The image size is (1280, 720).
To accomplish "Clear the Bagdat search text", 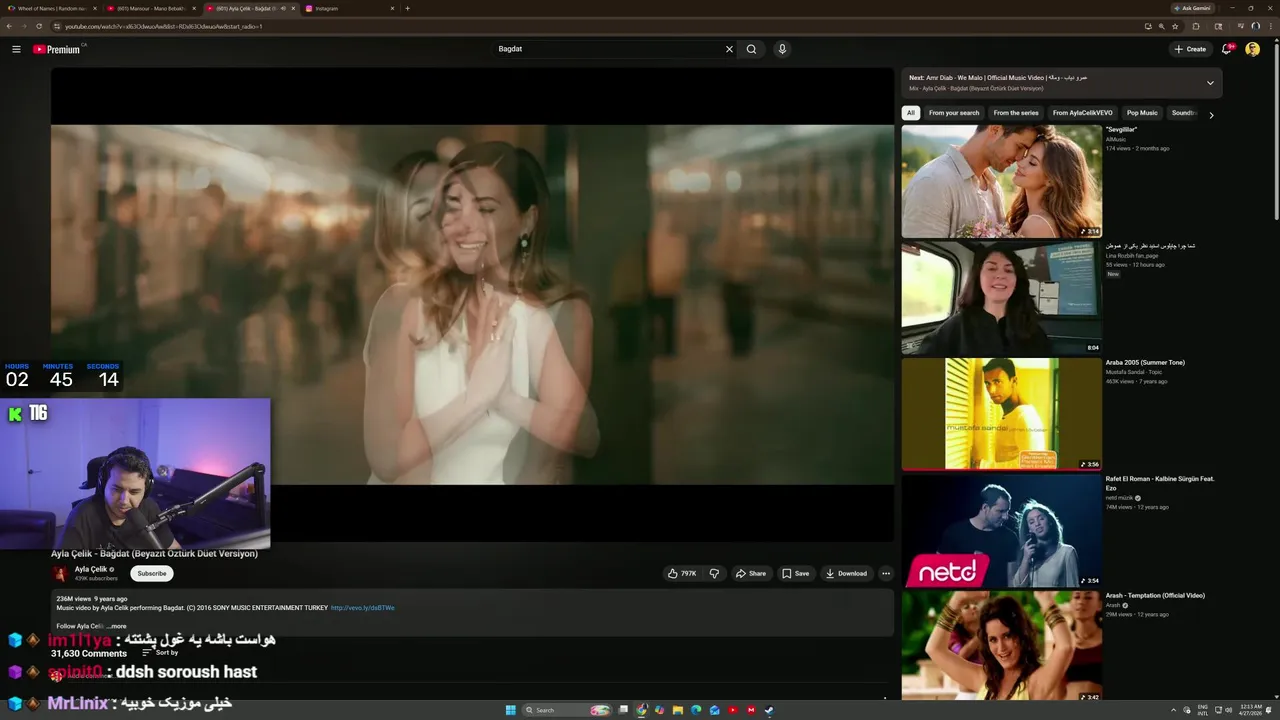I will coord(729,49).
